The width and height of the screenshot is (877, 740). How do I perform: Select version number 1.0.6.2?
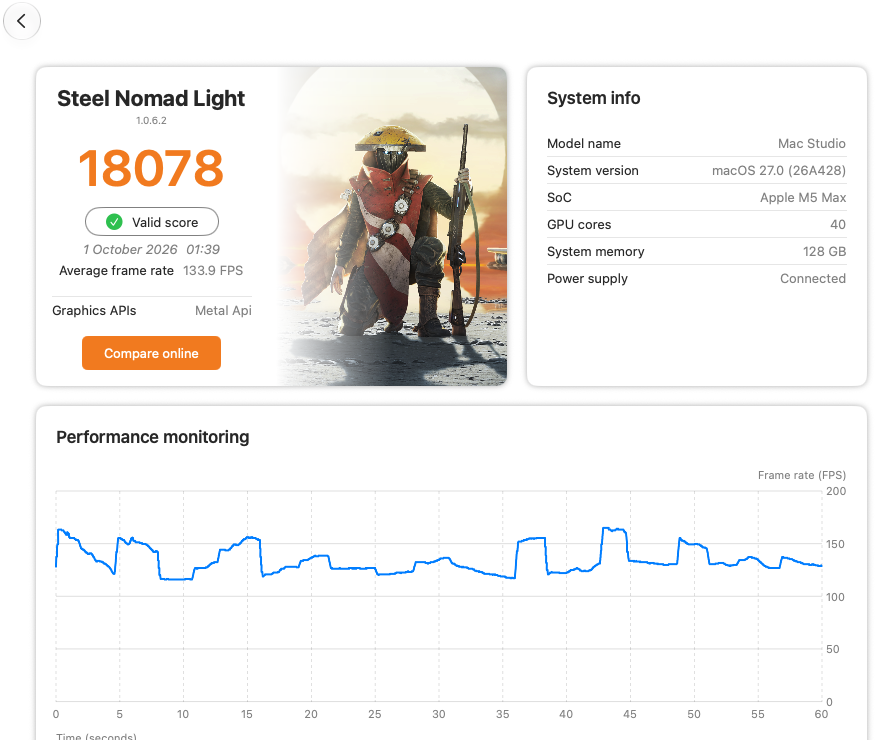[x=151, y=120]
